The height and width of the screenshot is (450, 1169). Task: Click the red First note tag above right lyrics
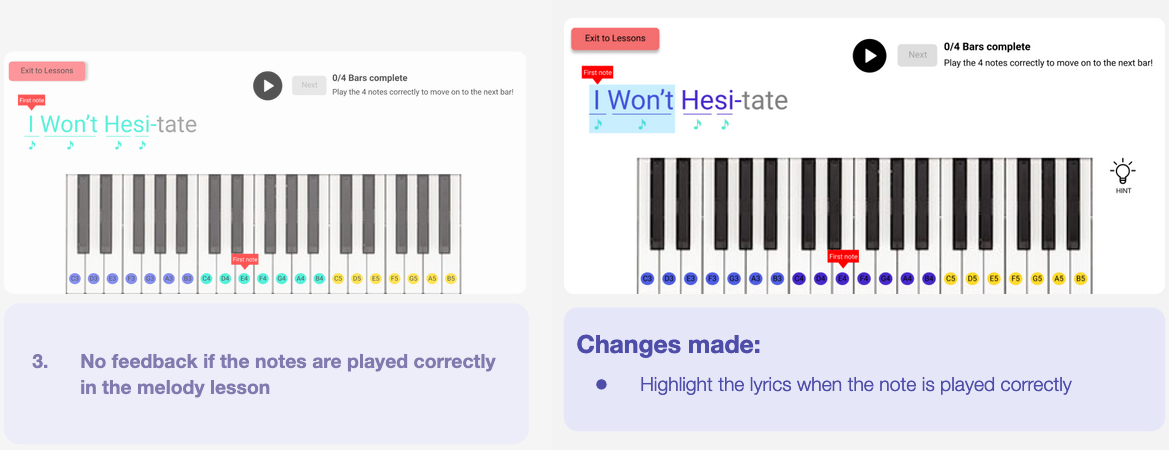[x=597, y=73]
